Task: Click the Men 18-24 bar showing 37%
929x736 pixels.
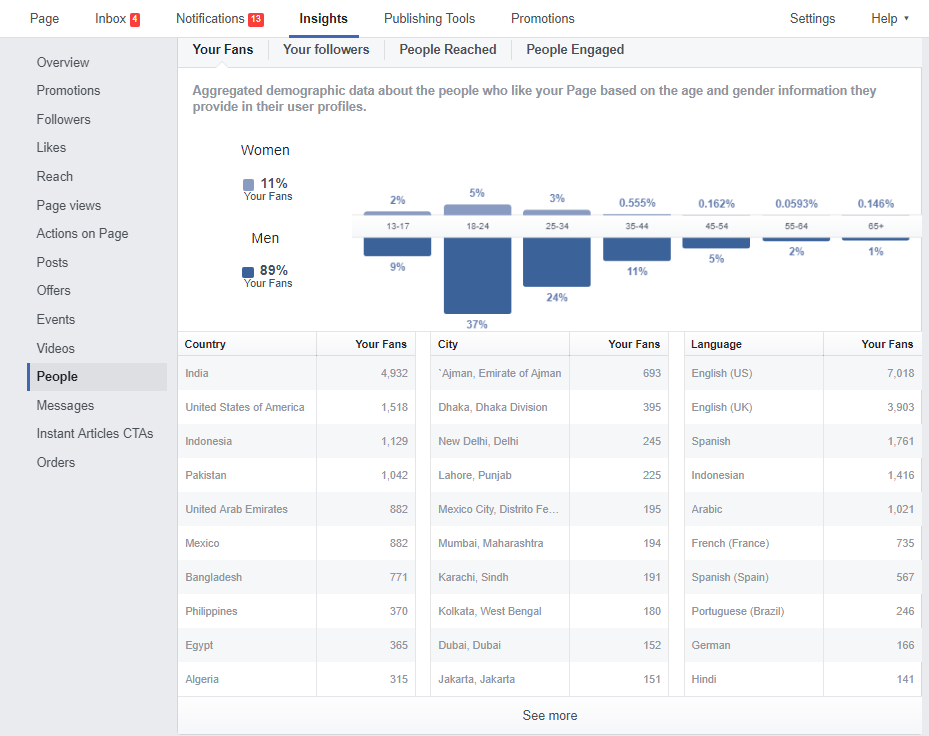Action: click(x=478, y=276)
